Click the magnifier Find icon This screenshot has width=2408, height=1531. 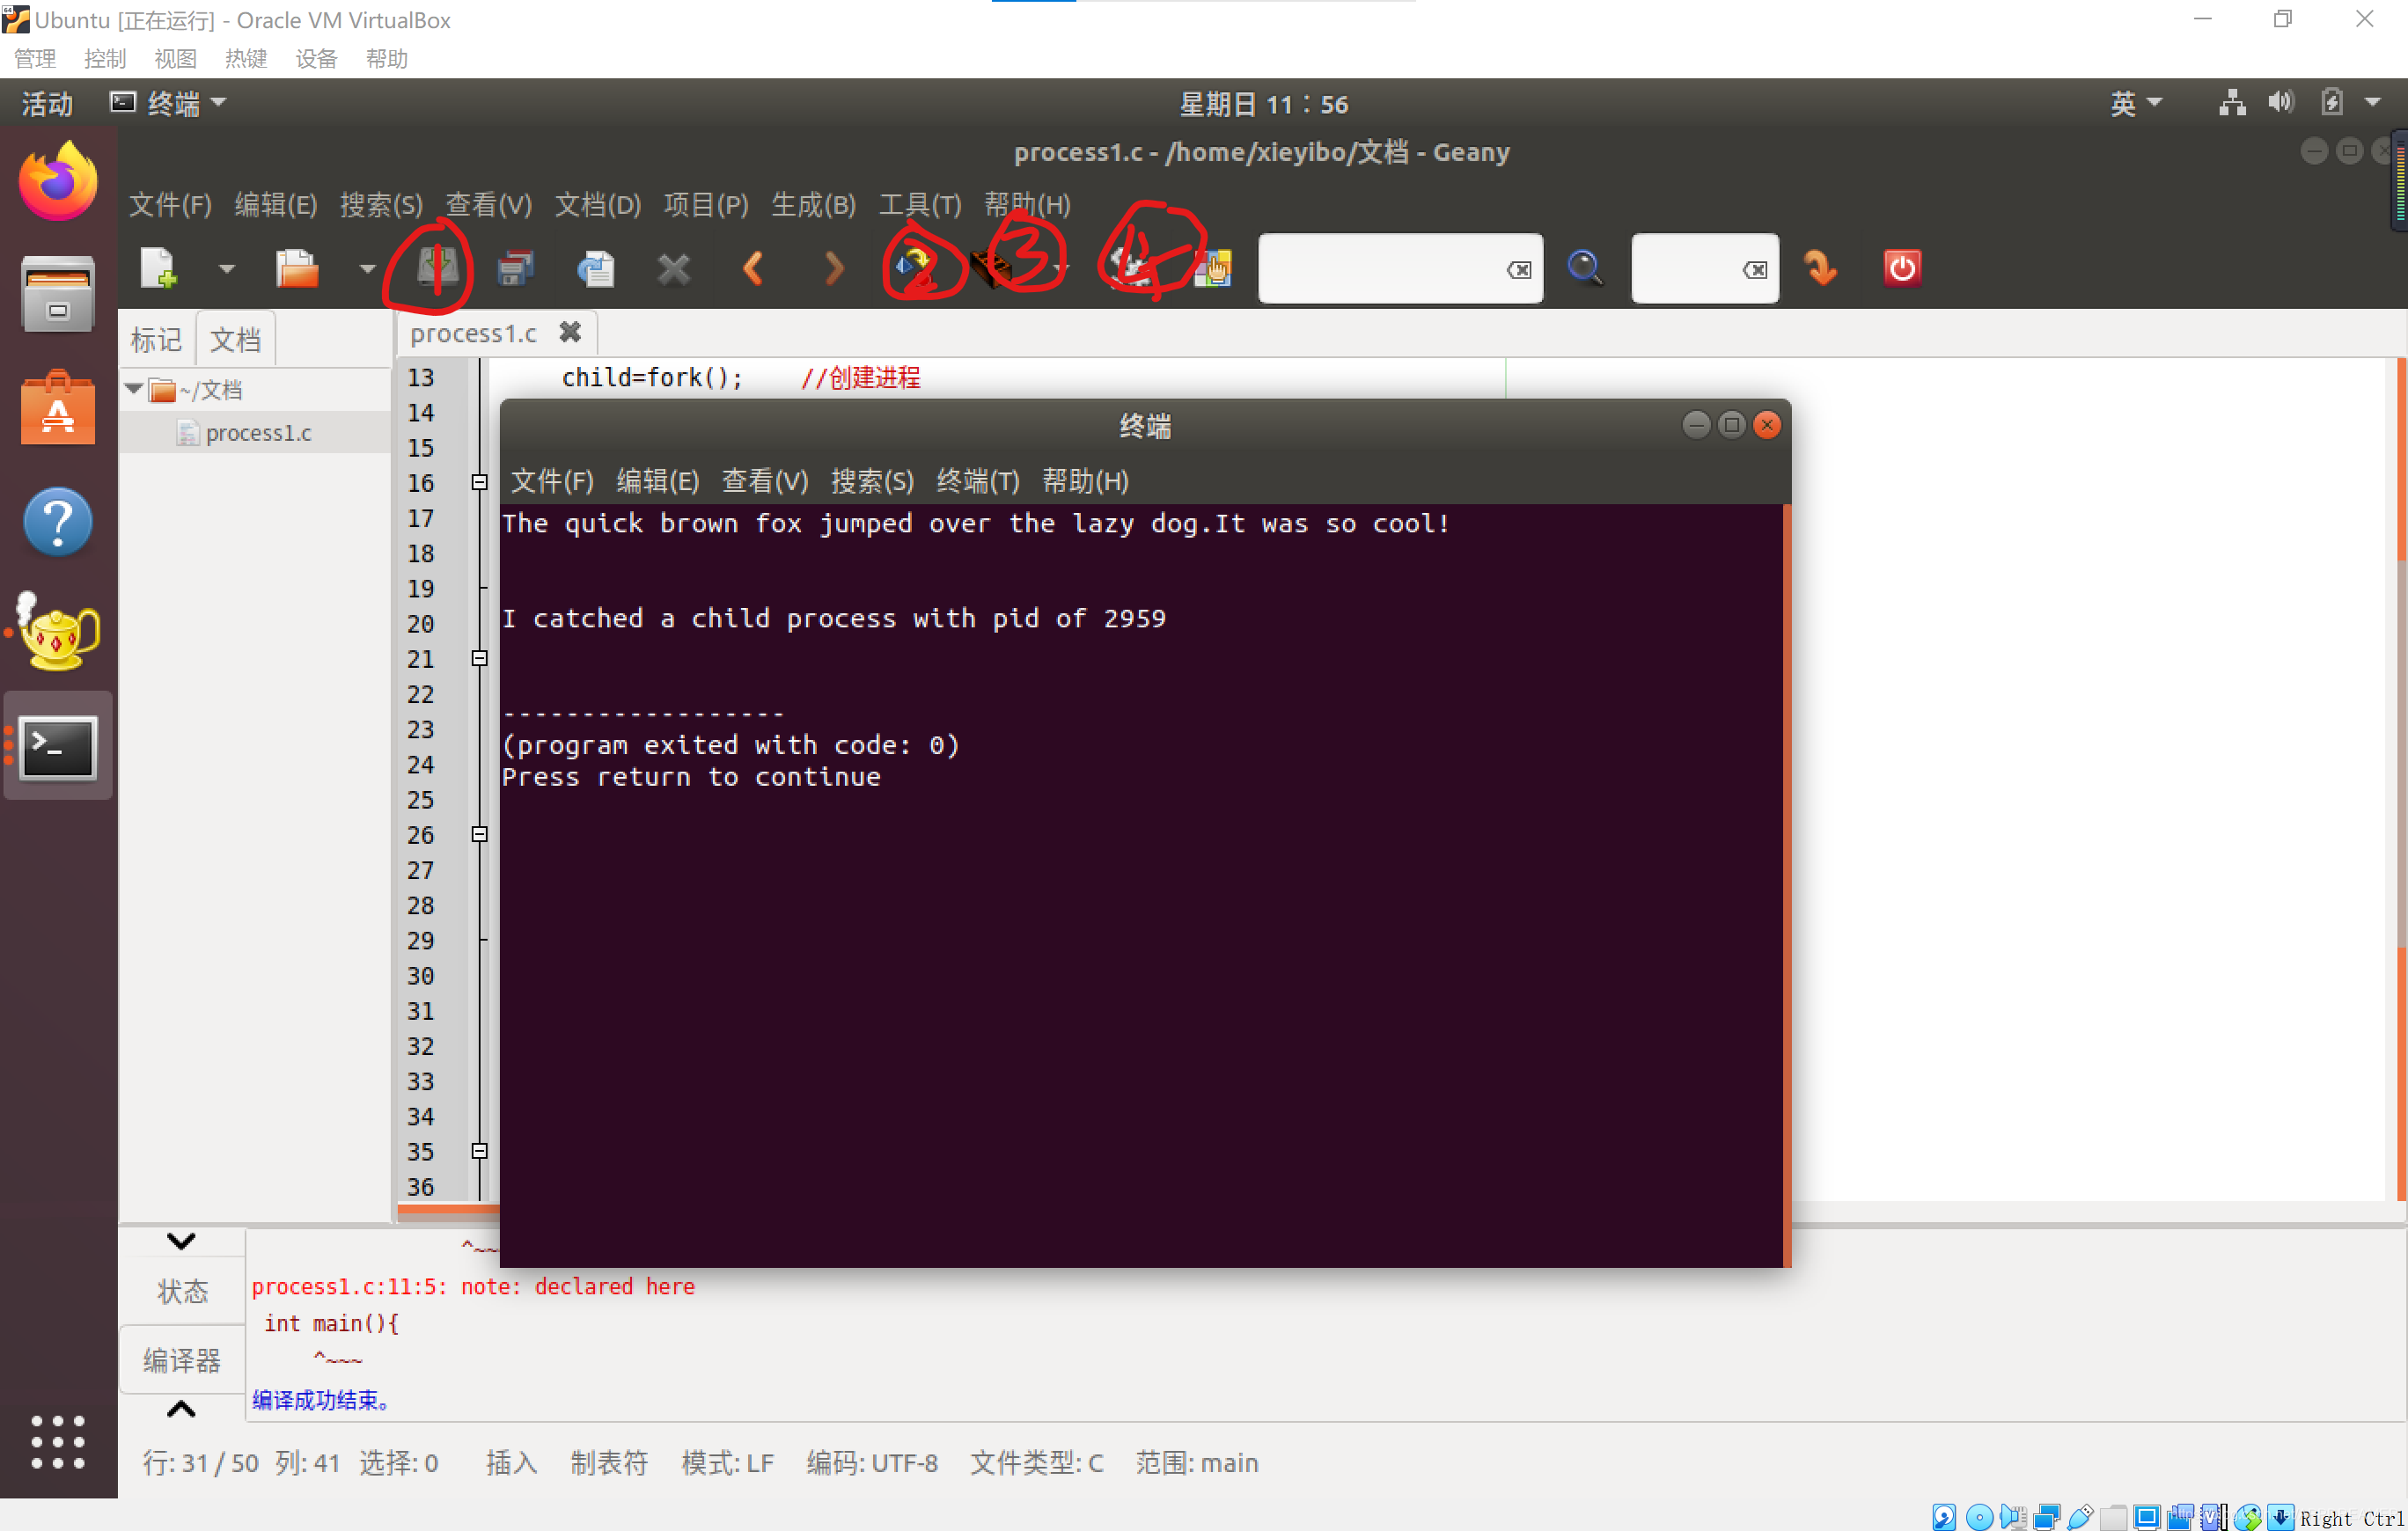pos(1585,268)
